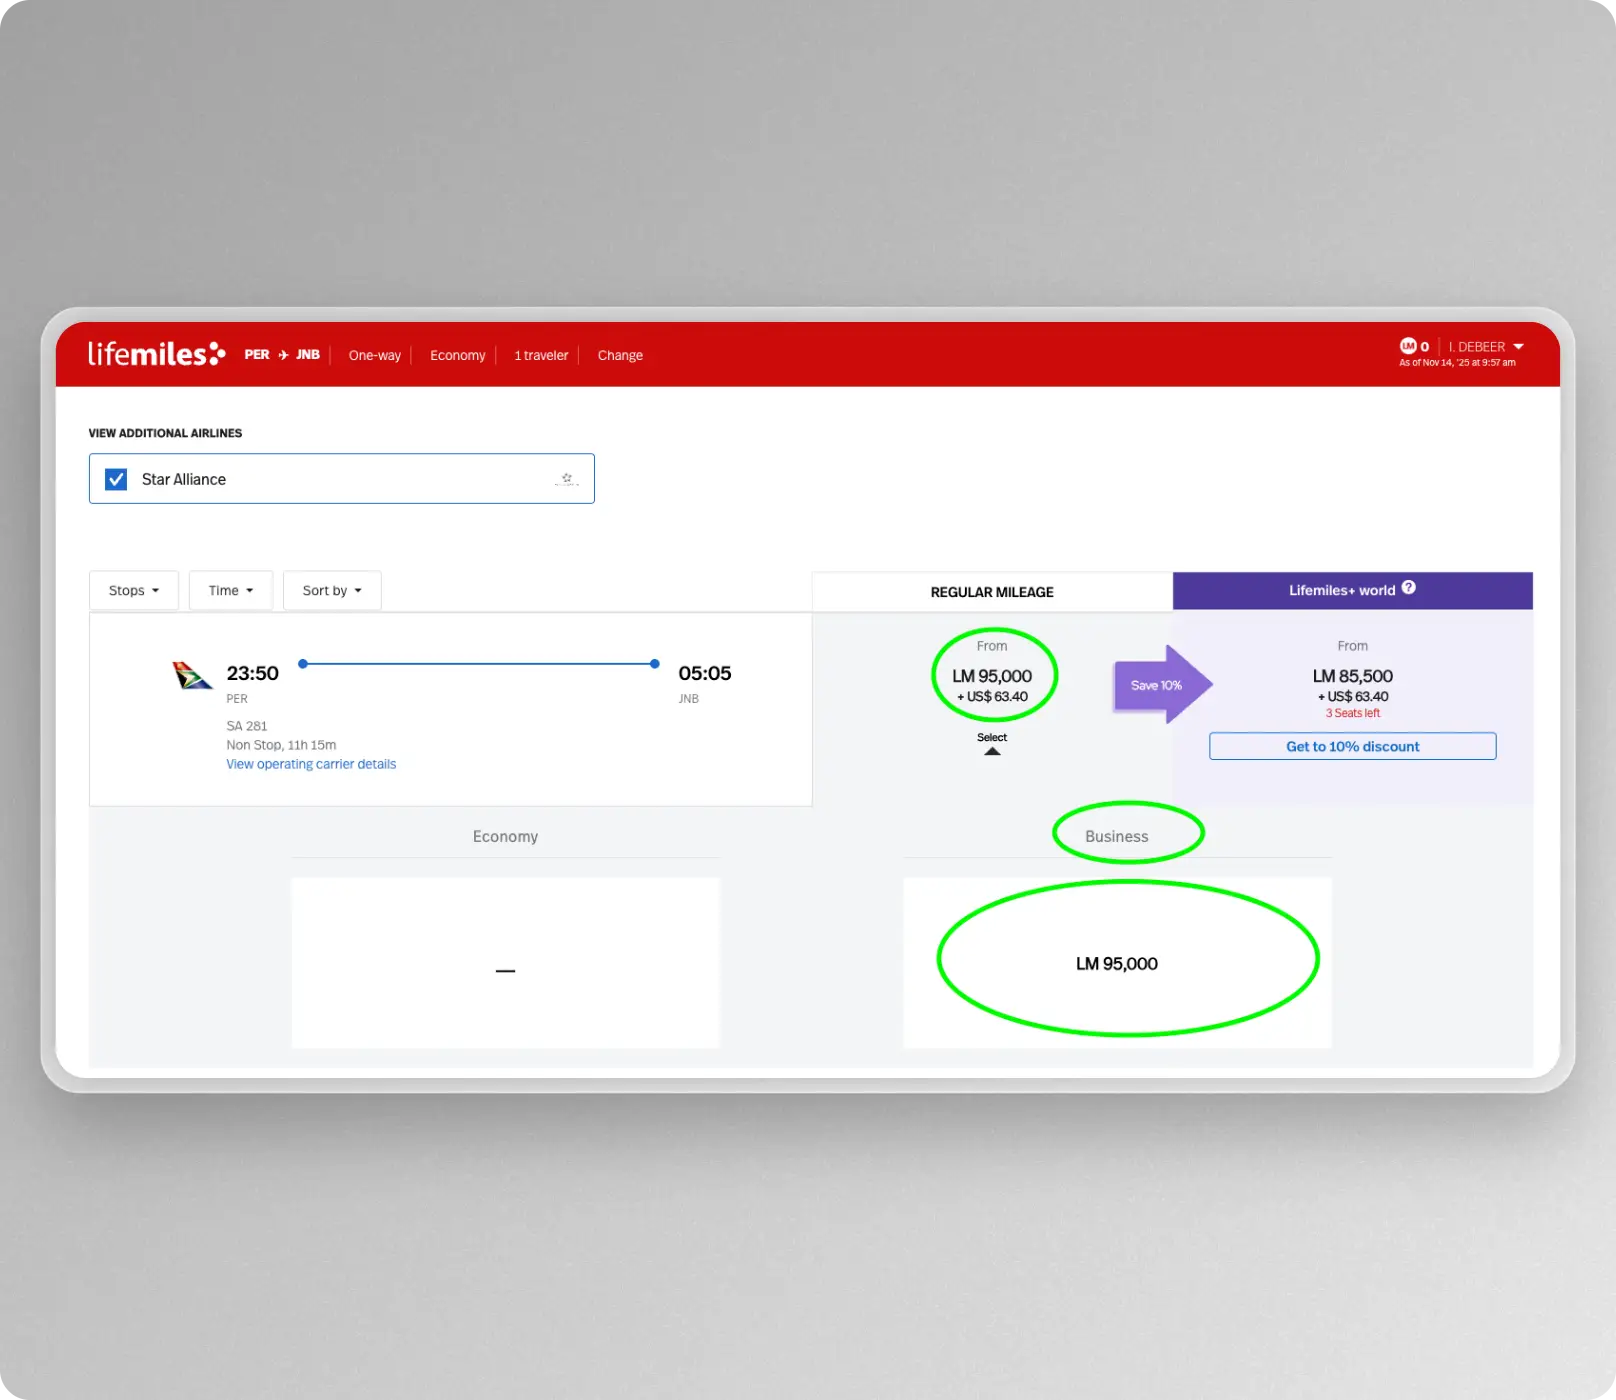
Task: Click the South African Airways tail logo
Action: coord(192,676)
